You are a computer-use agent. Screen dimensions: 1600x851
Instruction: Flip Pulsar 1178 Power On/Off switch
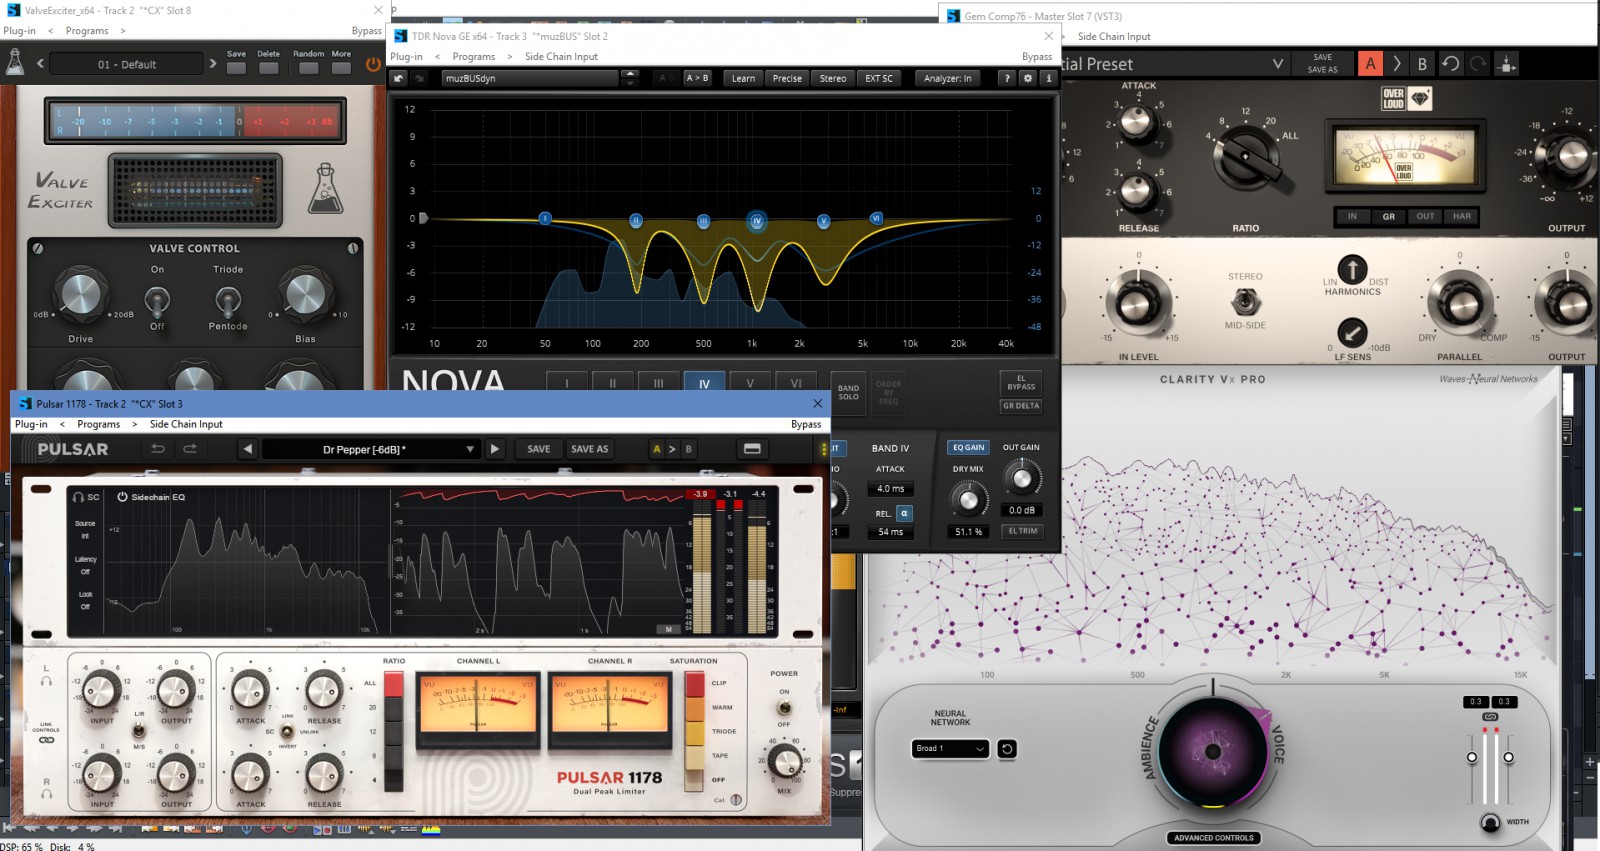point(784,708)
